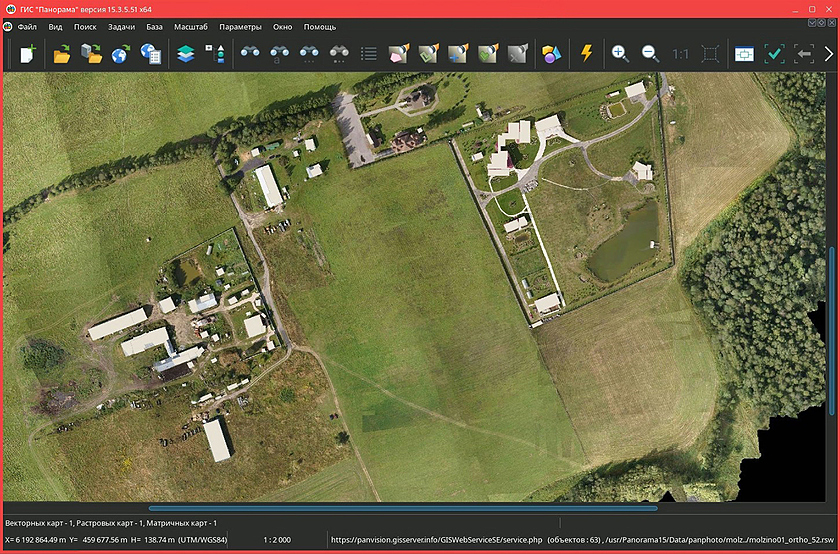Click the 1 : 2 000 scale in status bar
Image resolution: width=840 pixels, height=554 pixels.
coord(277,540)
